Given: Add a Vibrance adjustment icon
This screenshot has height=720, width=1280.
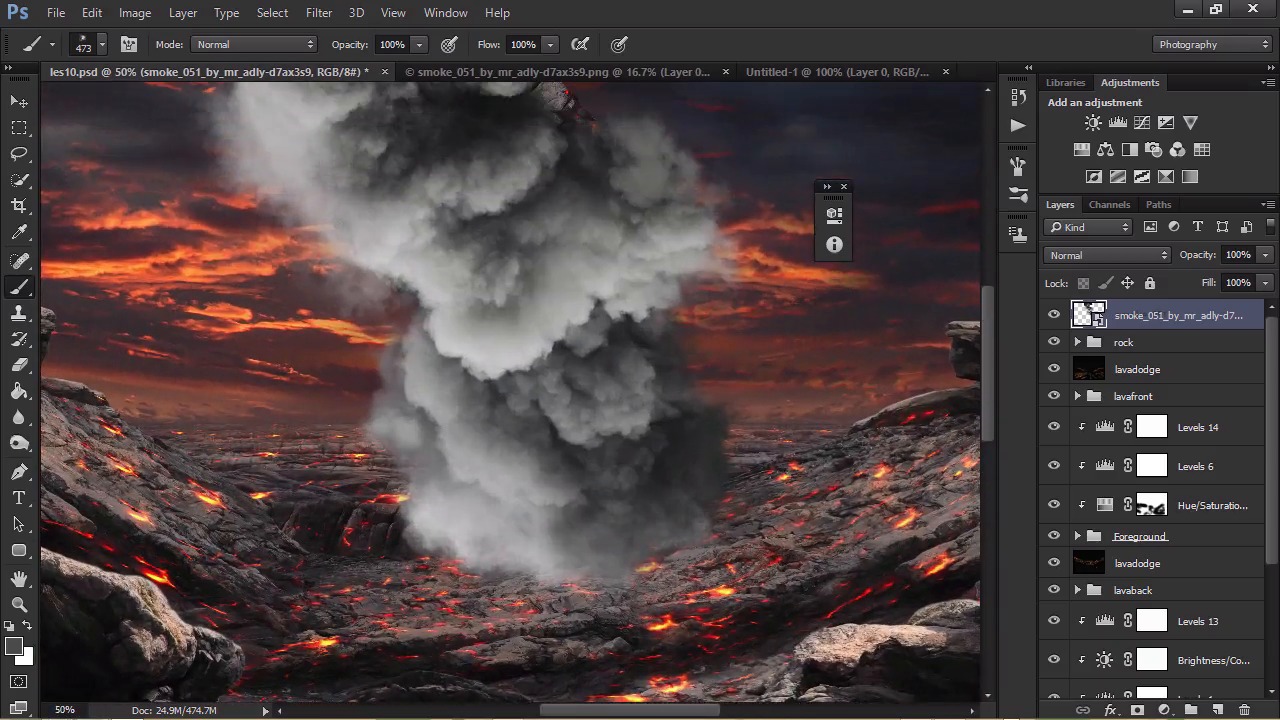Looking at the screenshot, I should (x=1190, y=123).
